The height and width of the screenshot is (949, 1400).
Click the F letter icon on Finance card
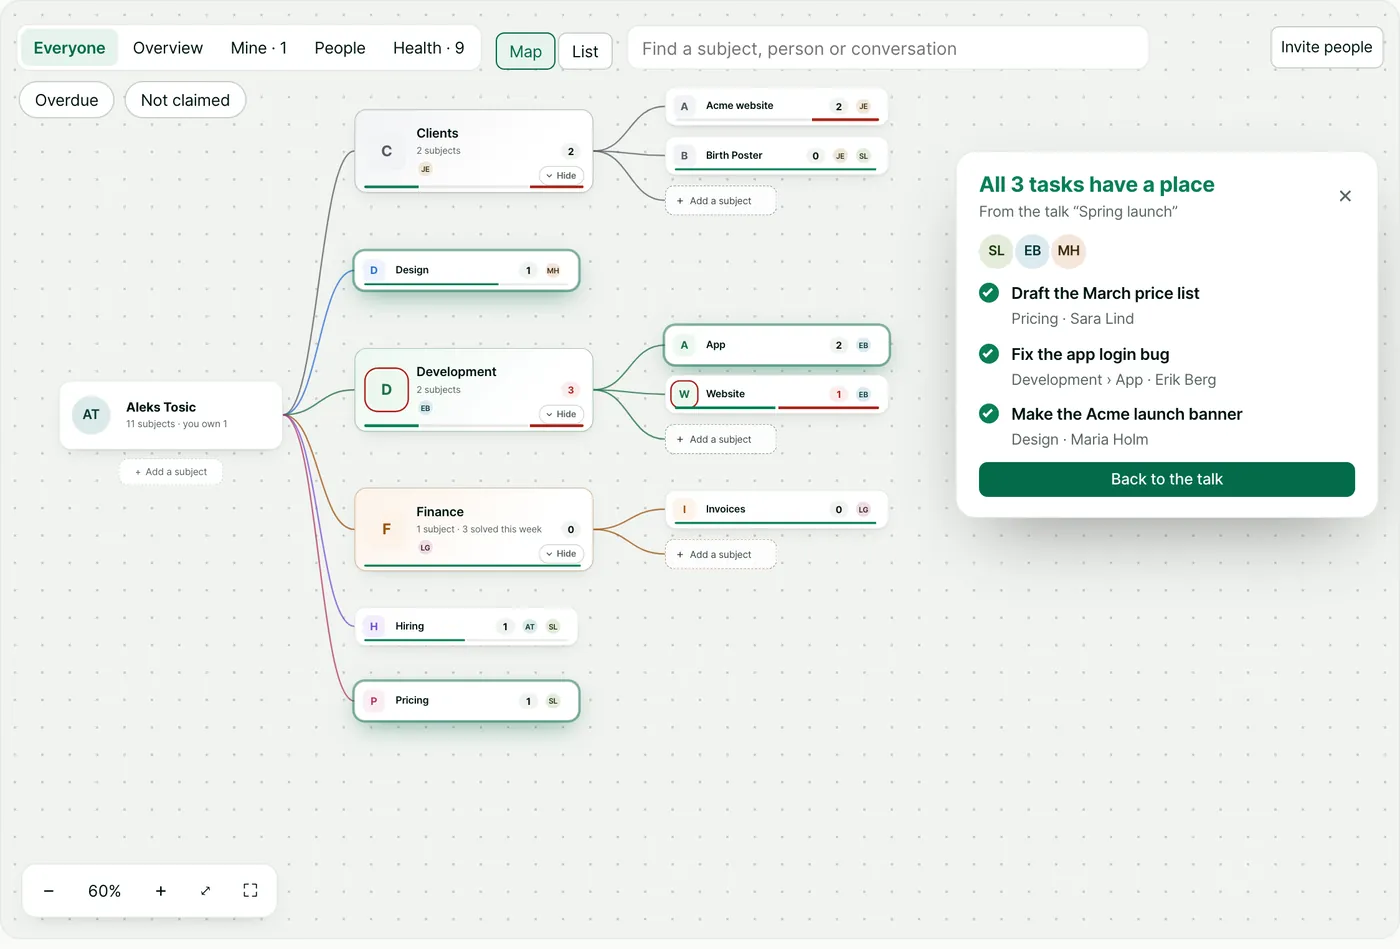tap(386, 529)
